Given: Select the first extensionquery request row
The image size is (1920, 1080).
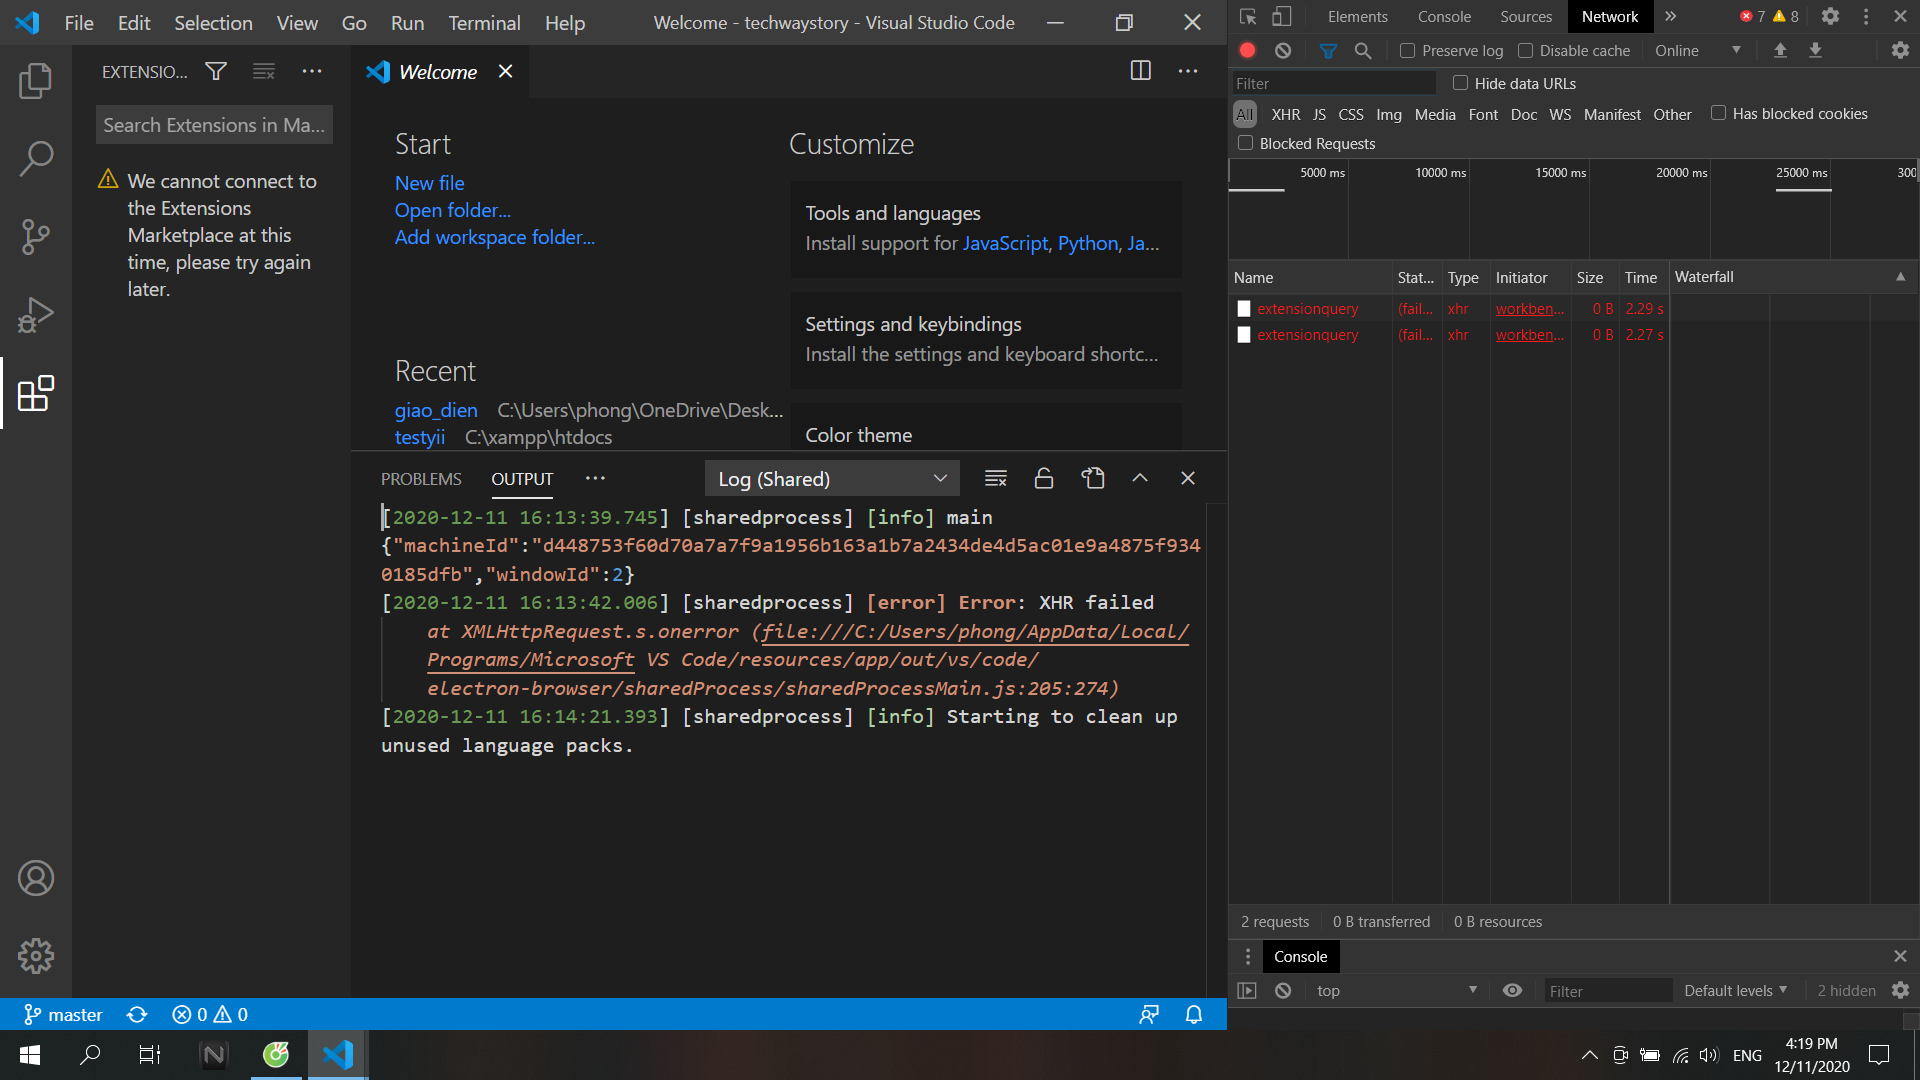Looking at the screenshot, I should tap(1308, 308).
